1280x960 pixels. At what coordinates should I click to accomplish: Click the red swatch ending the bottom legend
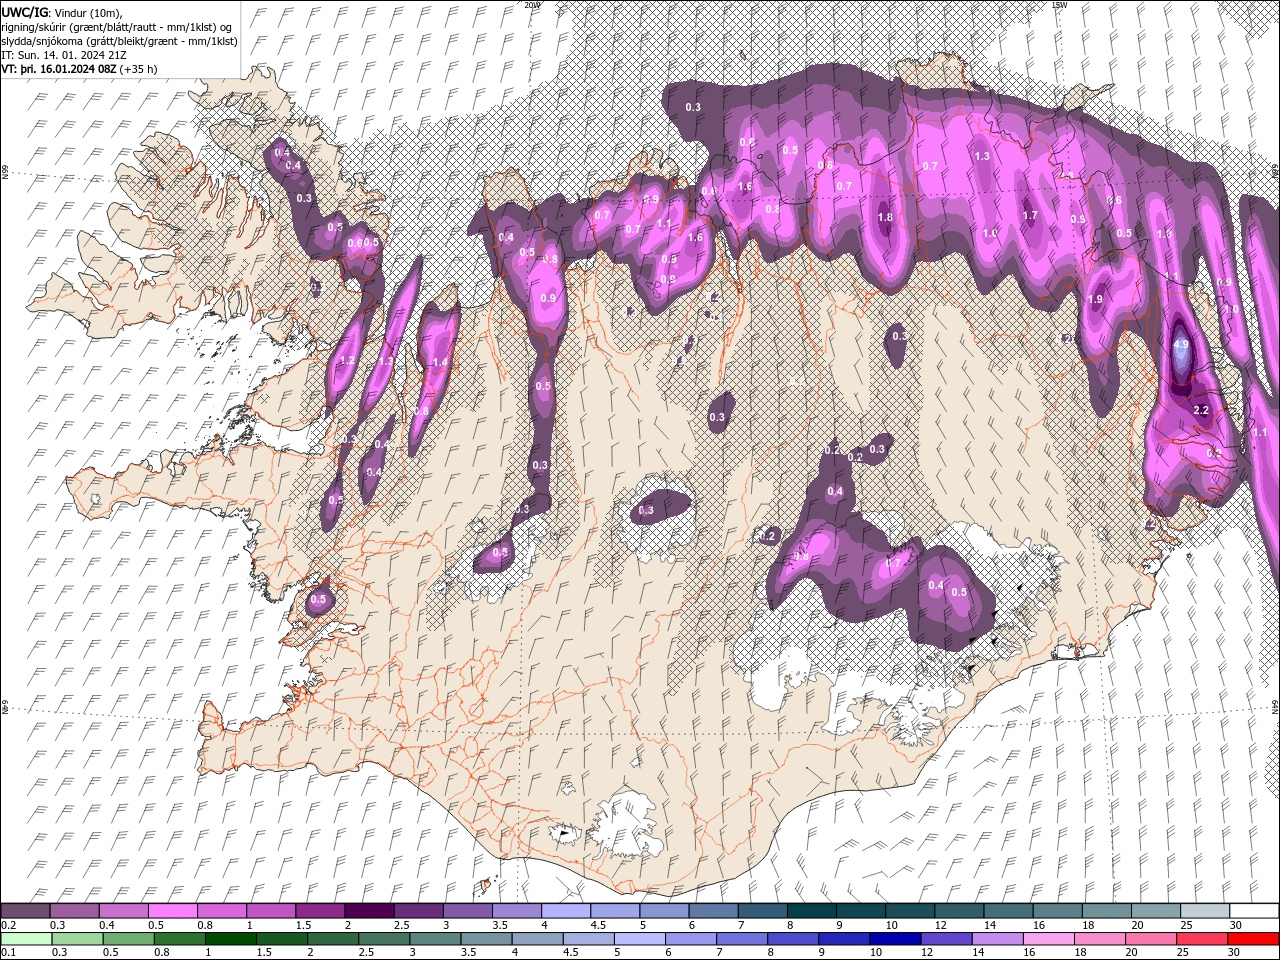pos(1254,939)
